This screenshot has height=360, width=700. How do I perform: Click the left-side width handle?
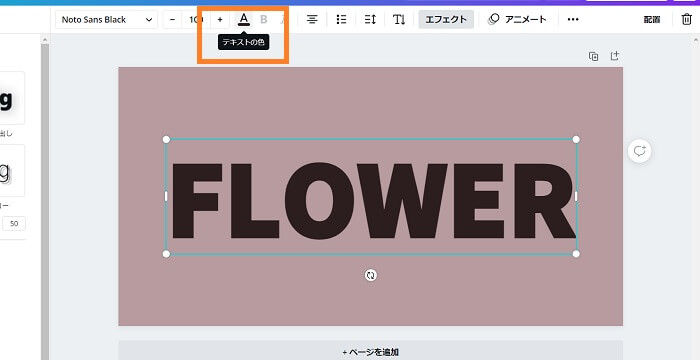166,197
